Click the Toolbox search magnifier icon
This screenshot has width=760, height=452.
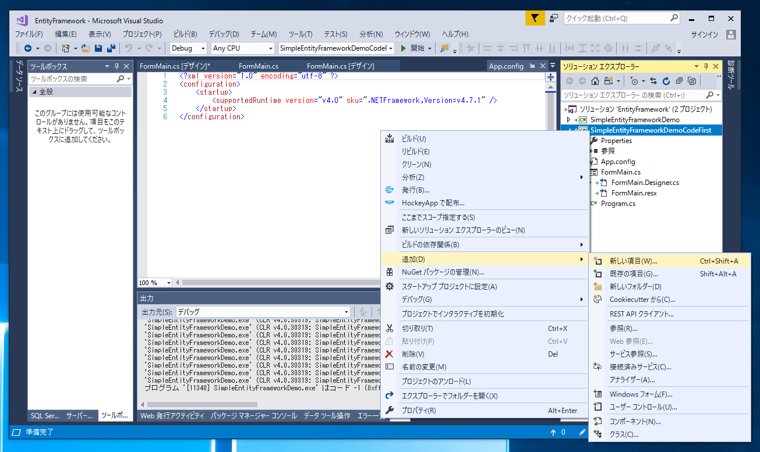120,78
